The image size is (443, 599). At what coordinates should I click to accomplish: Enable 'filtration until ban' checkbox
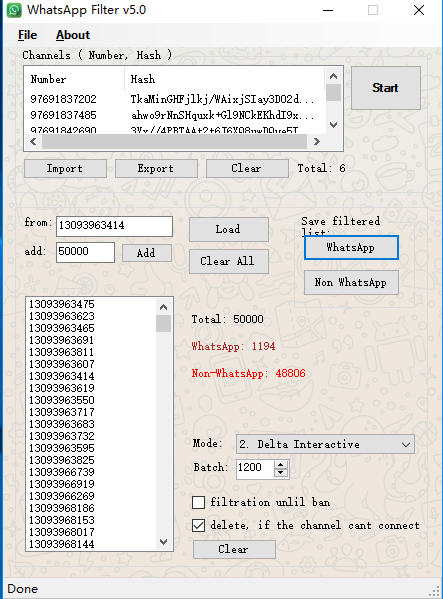coord(199,502)
